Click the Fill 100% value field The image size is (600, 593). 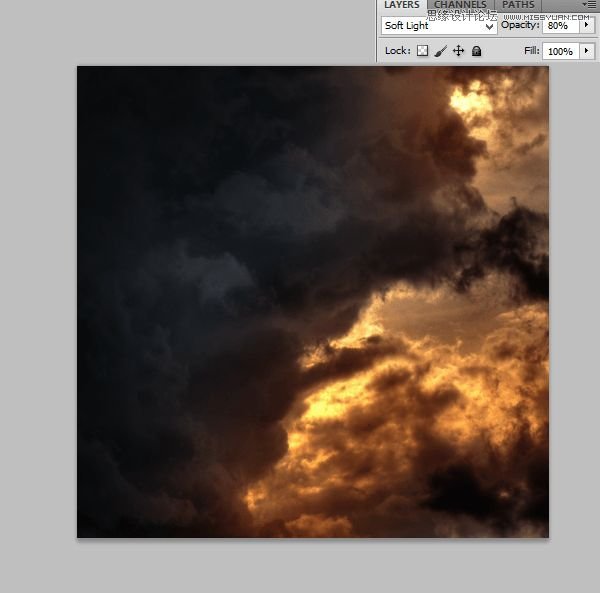pos(560,51)
